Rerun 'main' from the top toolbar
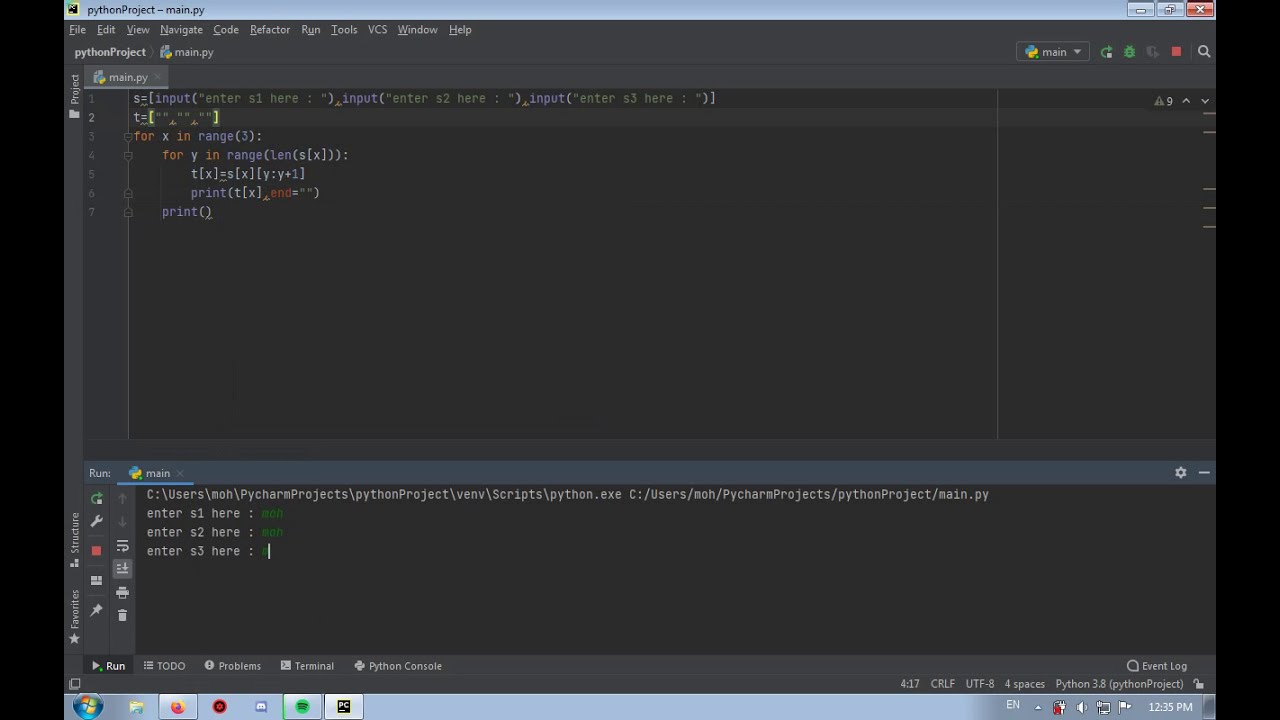Viewport: 1280px width, 720px height. click(x=1106, y=52)
